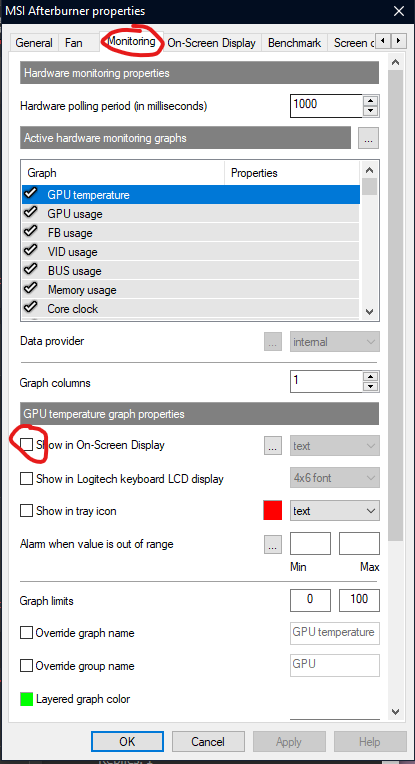Open On-Screen Display text type dropdown
Screen dimensions: 415x764
335,446
